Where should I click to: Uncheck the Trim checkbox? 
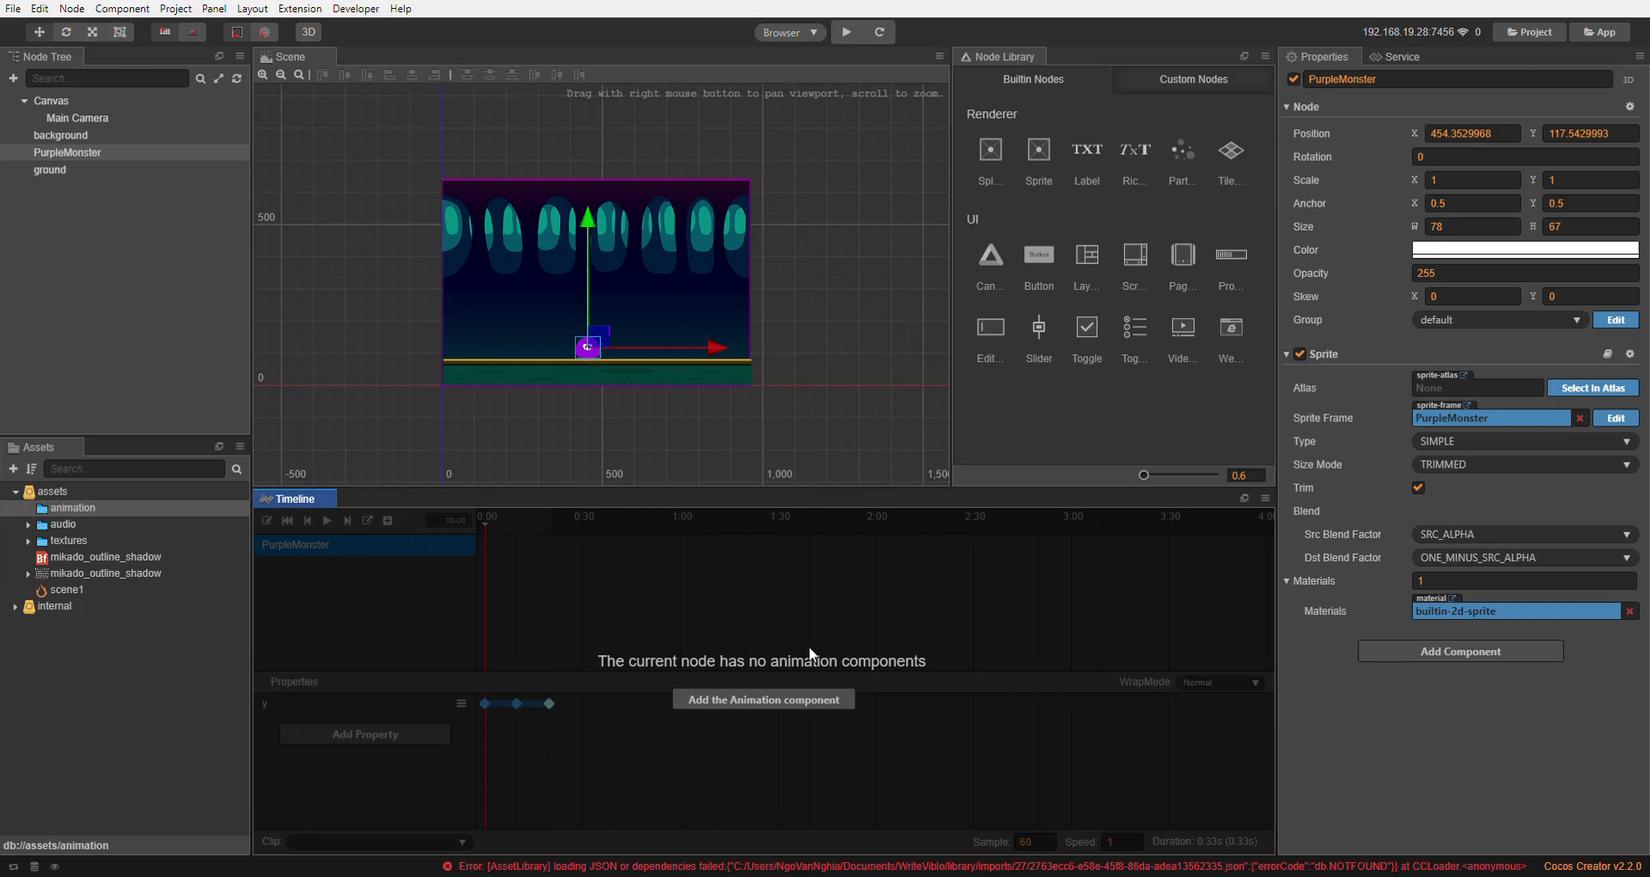coord(1417,488)
